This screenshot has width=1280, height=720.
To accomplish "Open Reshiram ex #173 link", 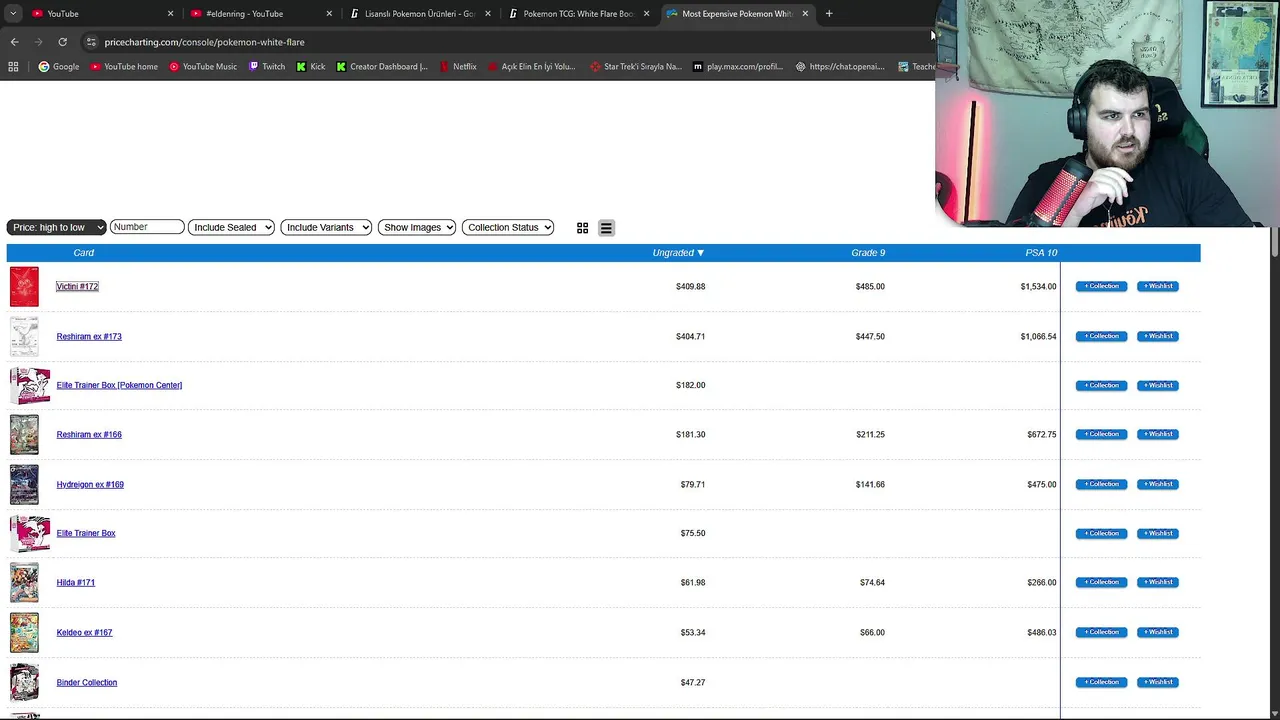I will 89,336.
